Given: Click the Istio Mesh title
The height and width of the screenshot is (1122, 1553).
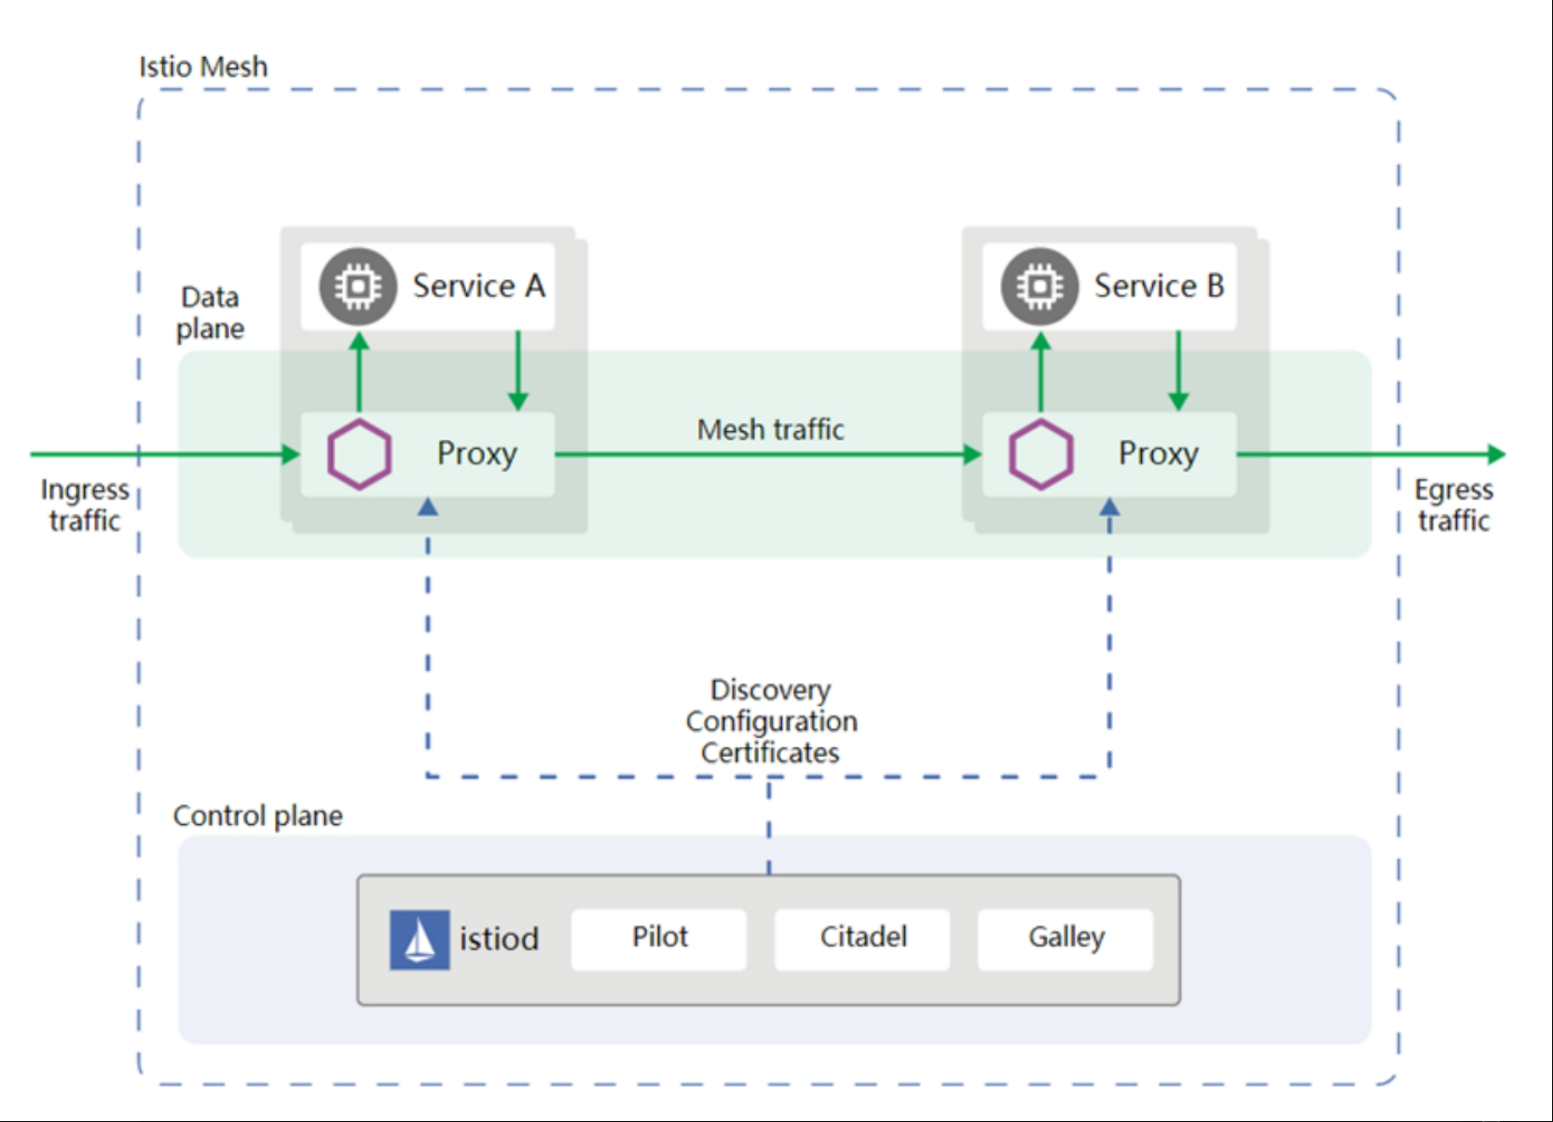Looking at the screenshot, I should pos(203,67).
